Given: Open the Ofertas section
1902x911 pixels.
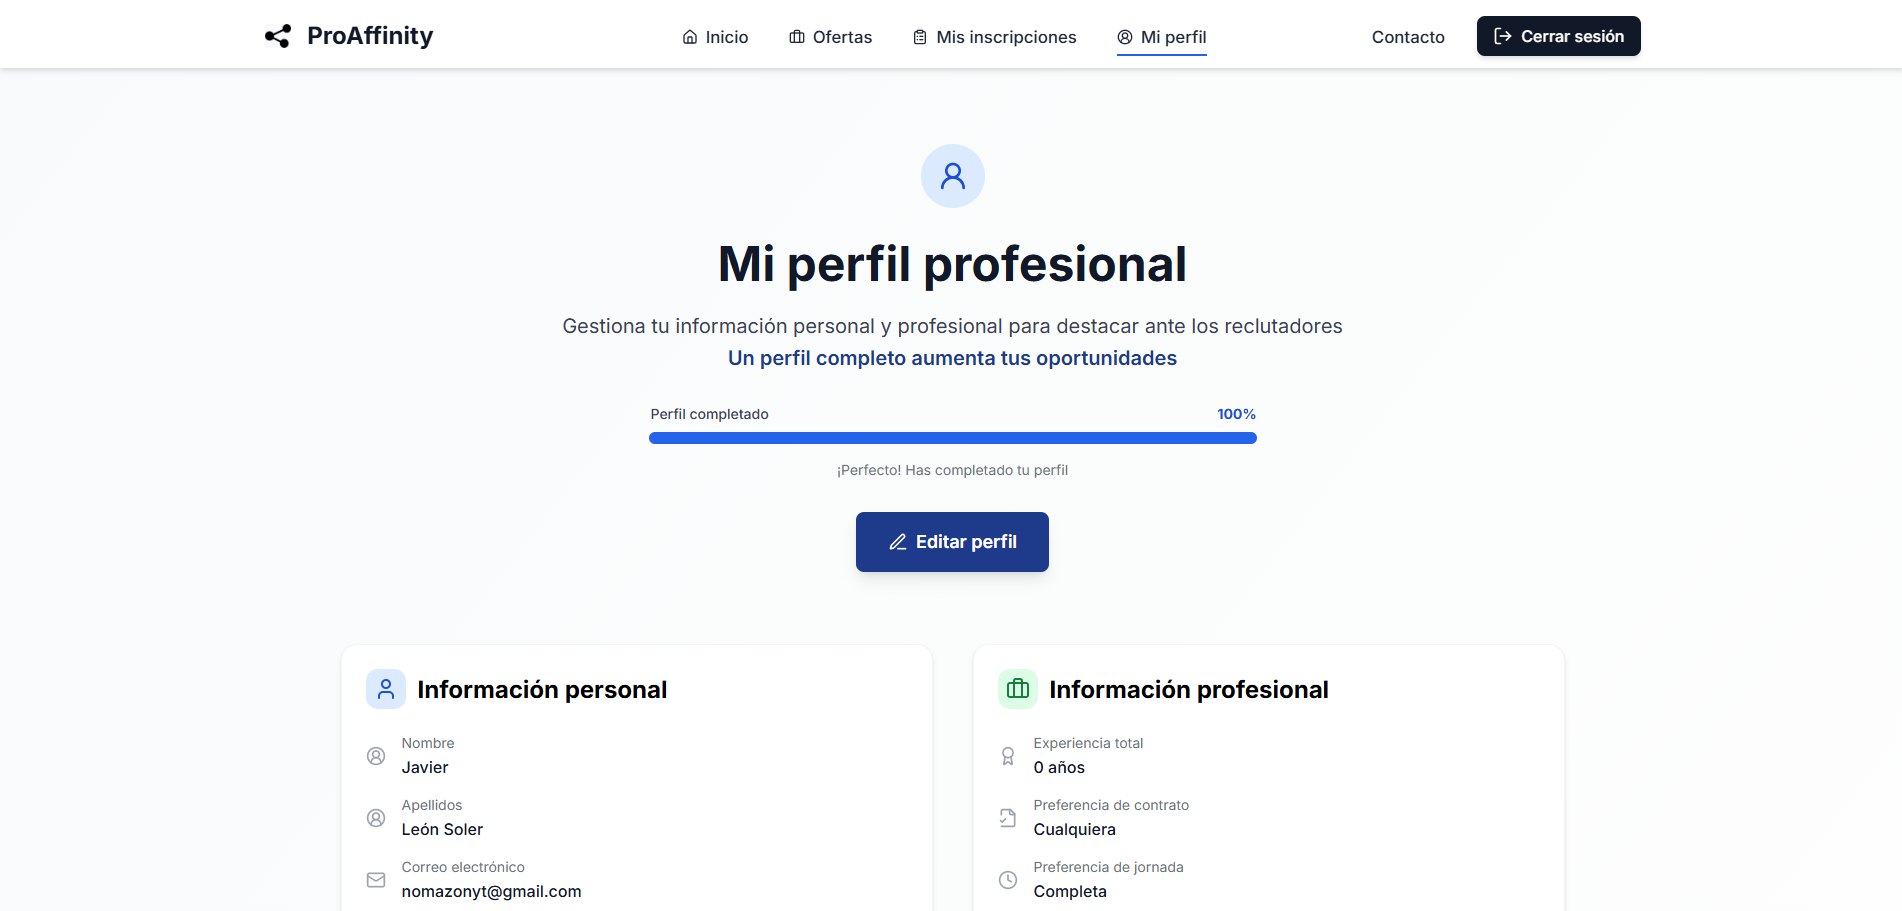Looking at the screenshot, I should [x=830, y=37].
